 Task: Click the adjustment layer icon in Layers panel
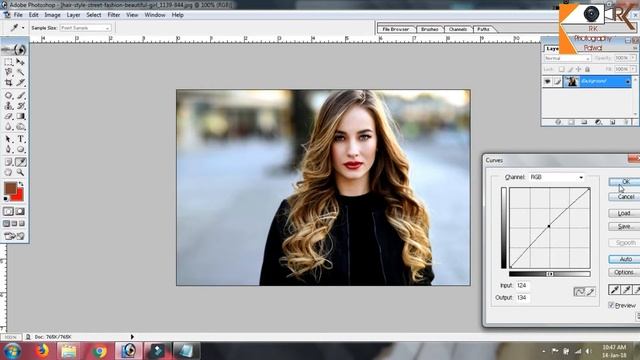598,122
